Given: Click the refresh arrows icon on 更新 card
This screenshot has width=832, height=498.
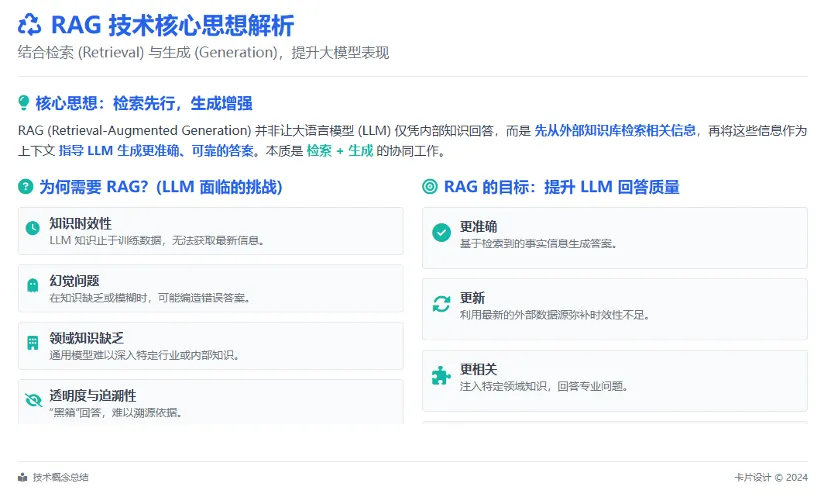Looking at the screenshot, I should [x=441, y=304].
